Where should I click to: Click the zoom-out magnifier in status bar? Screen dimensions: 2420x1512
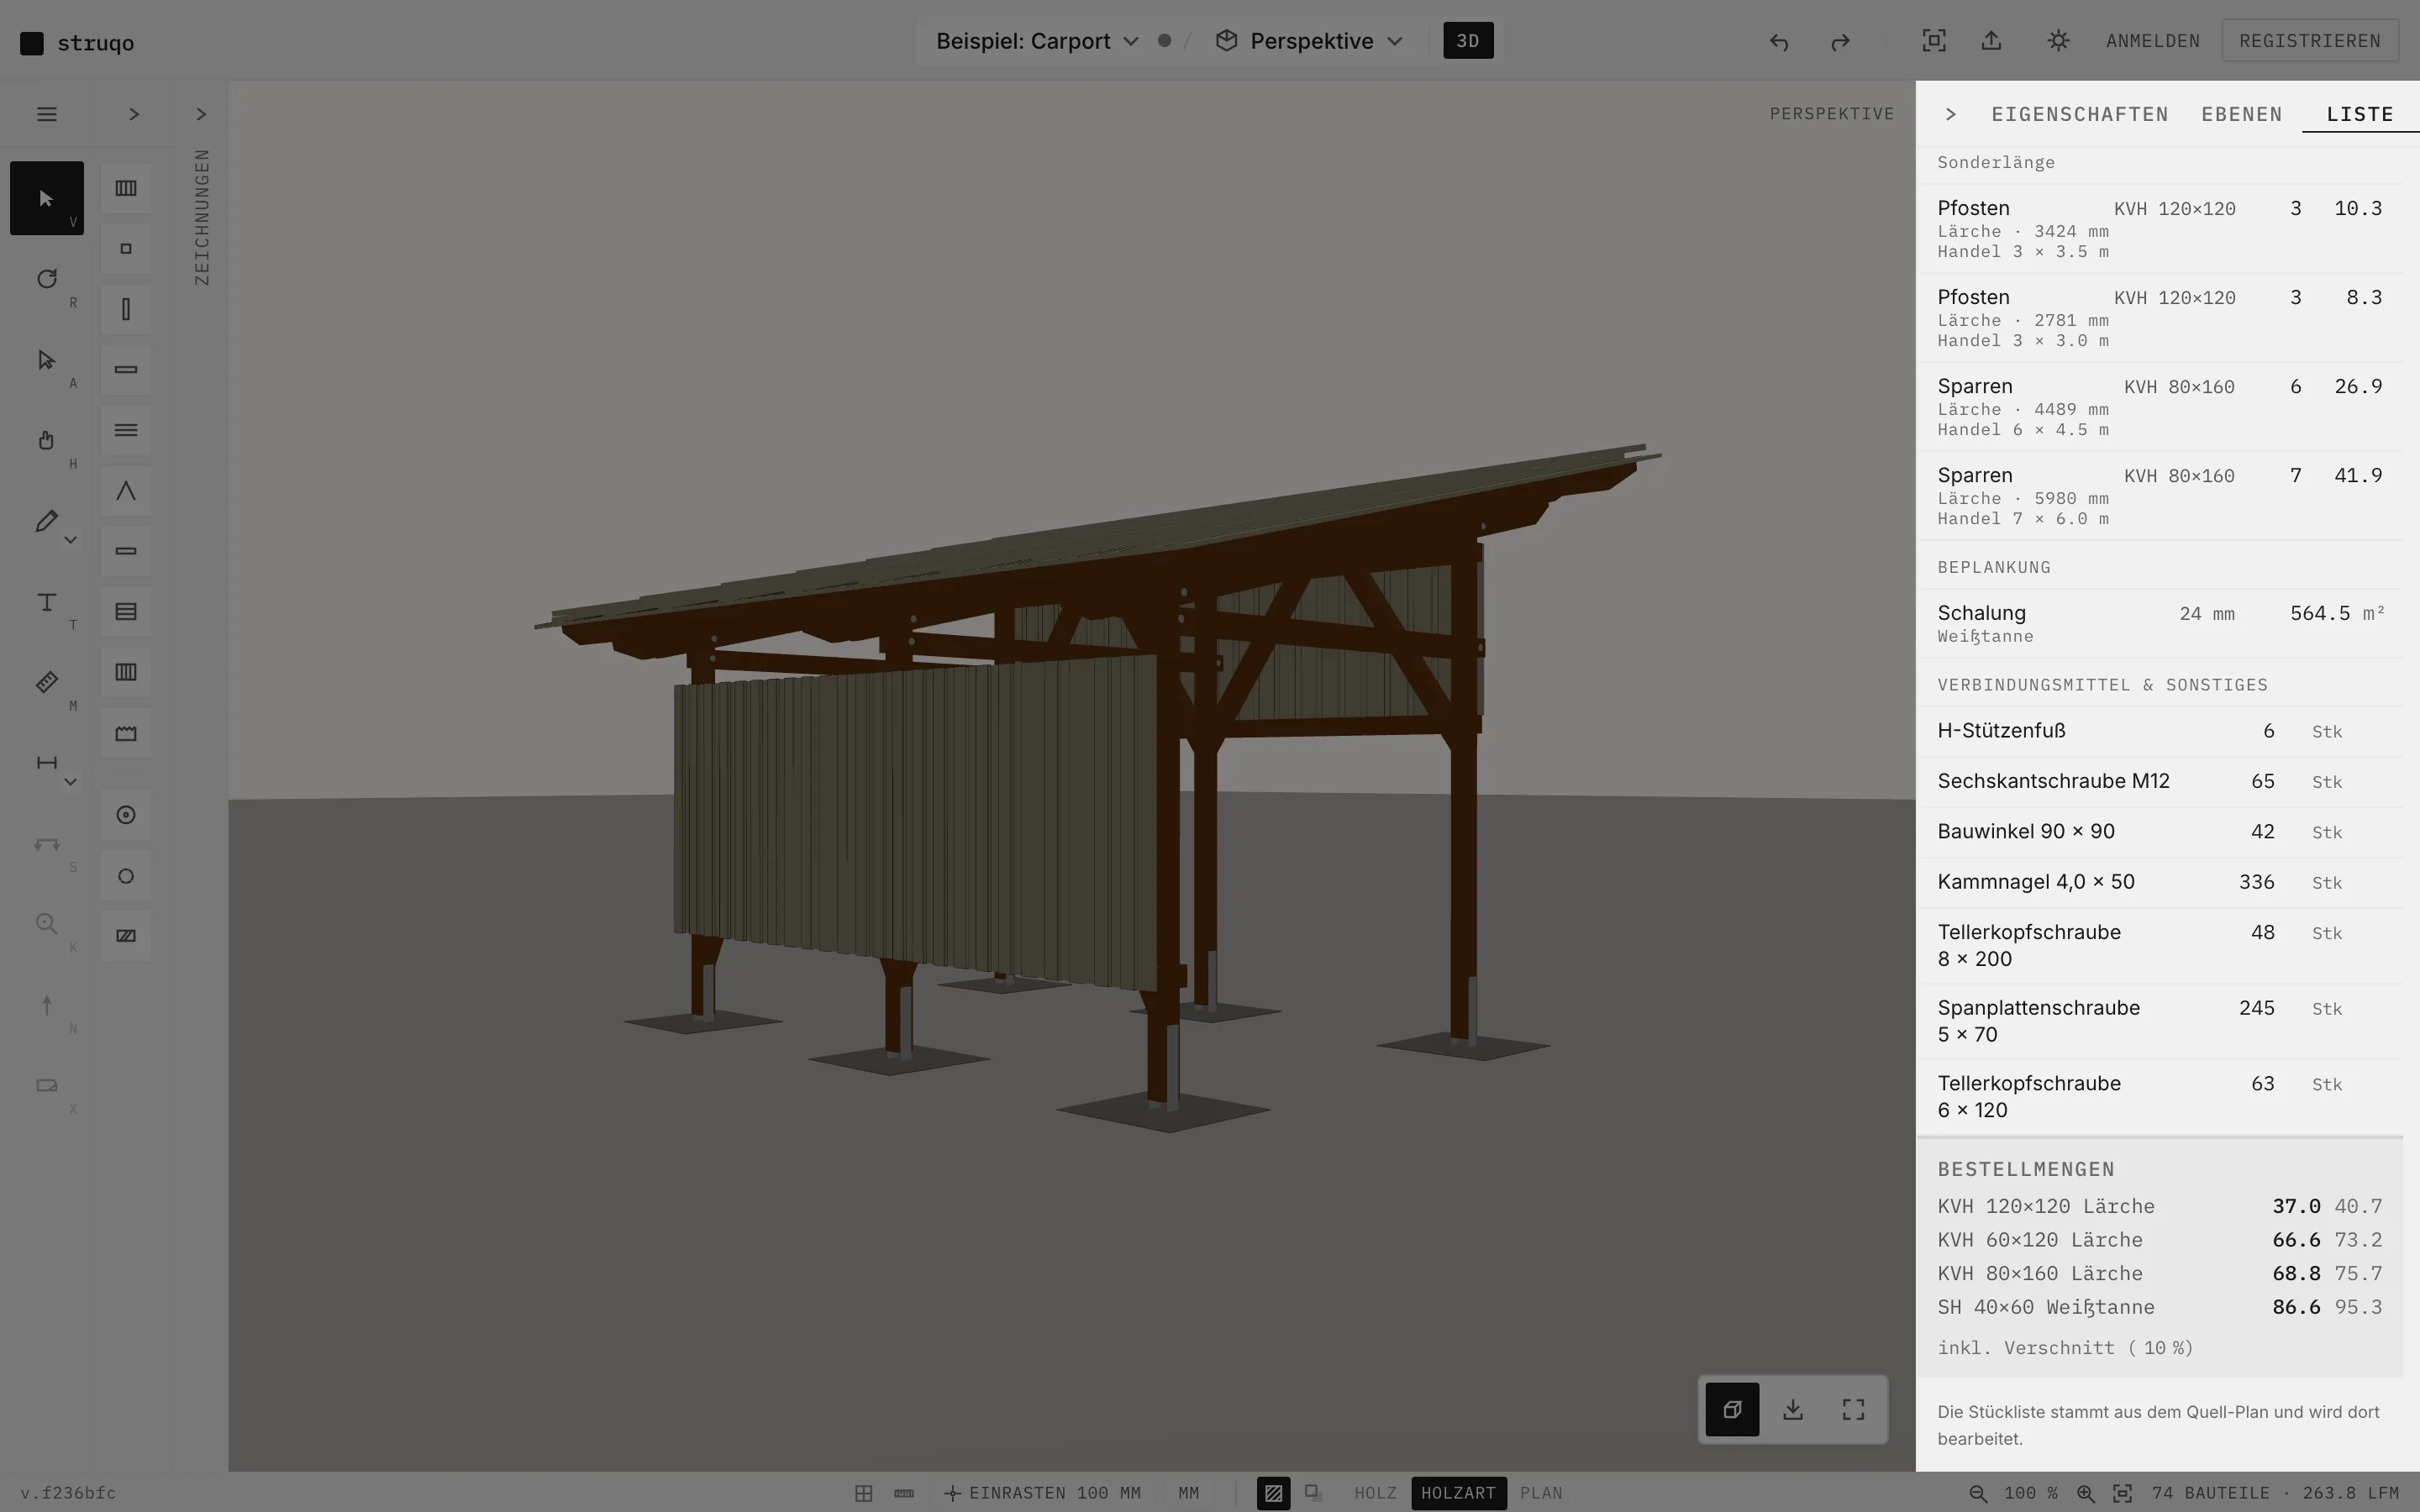point(1977,1493)
